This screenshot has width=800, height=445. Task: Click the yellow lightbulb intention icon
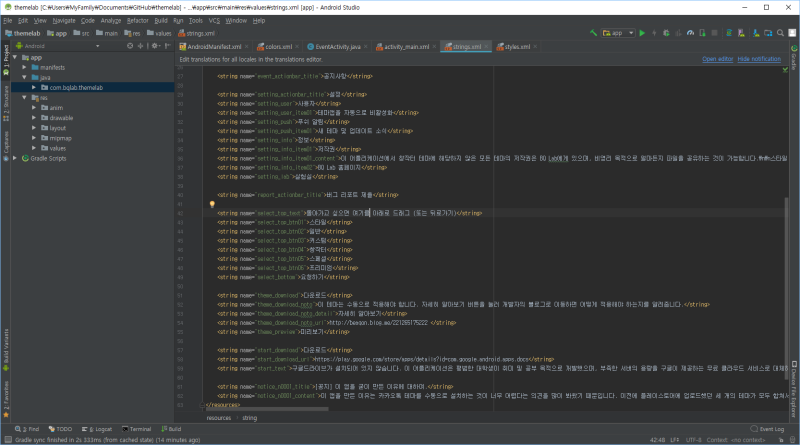(x=212, y=204)
